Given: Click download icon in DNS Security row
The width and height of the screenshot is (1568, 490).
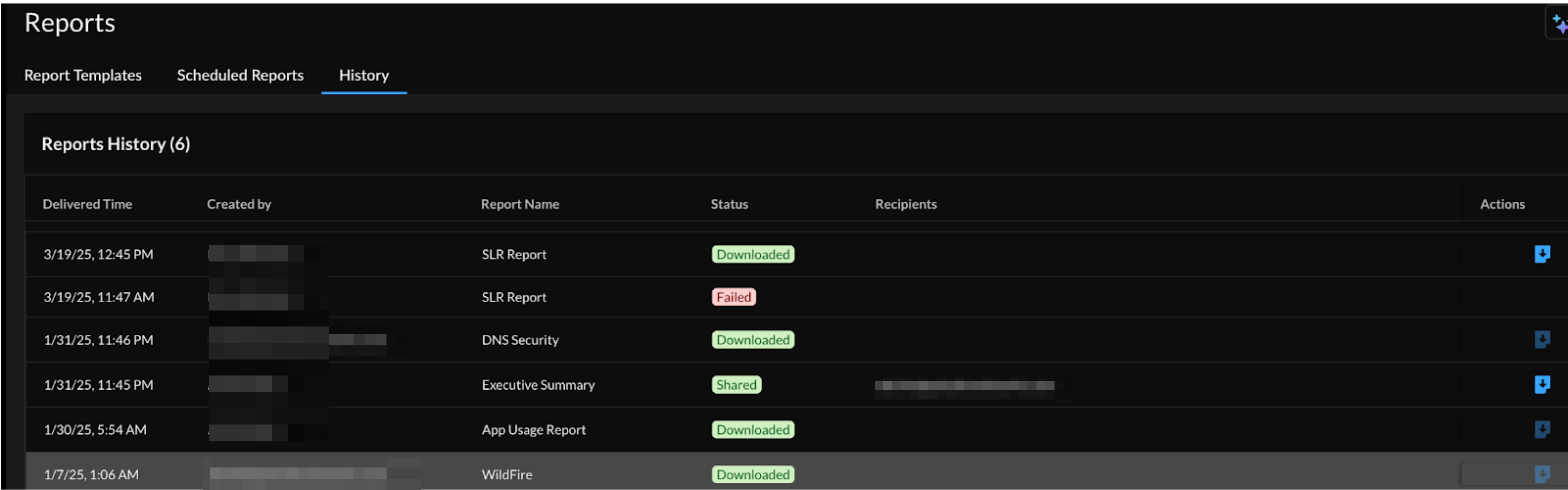Looking at the screenshot, I should click(1542, 340).
